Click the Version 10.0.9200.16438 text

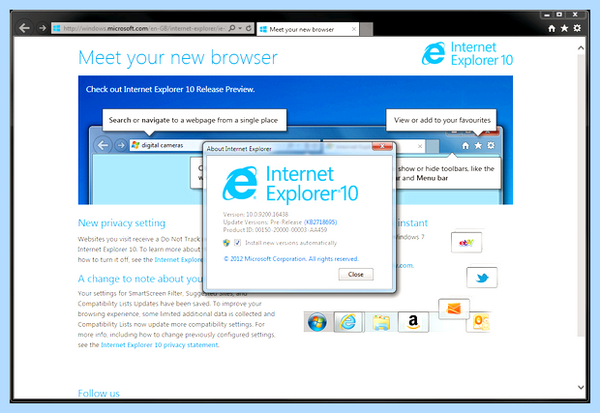(x=256, y=214)
